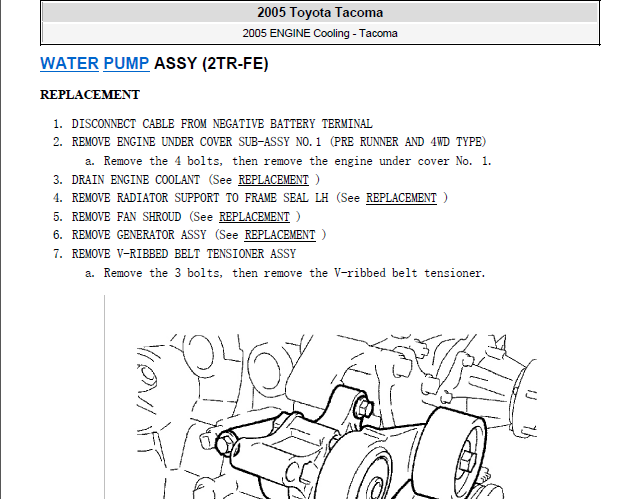This screenshot has width=630, height=499.
Task: Click 'REMOVE RADIATOR SUPPORT TO FRAME SEAL LH' text
Action: click(x=200, y=198)
